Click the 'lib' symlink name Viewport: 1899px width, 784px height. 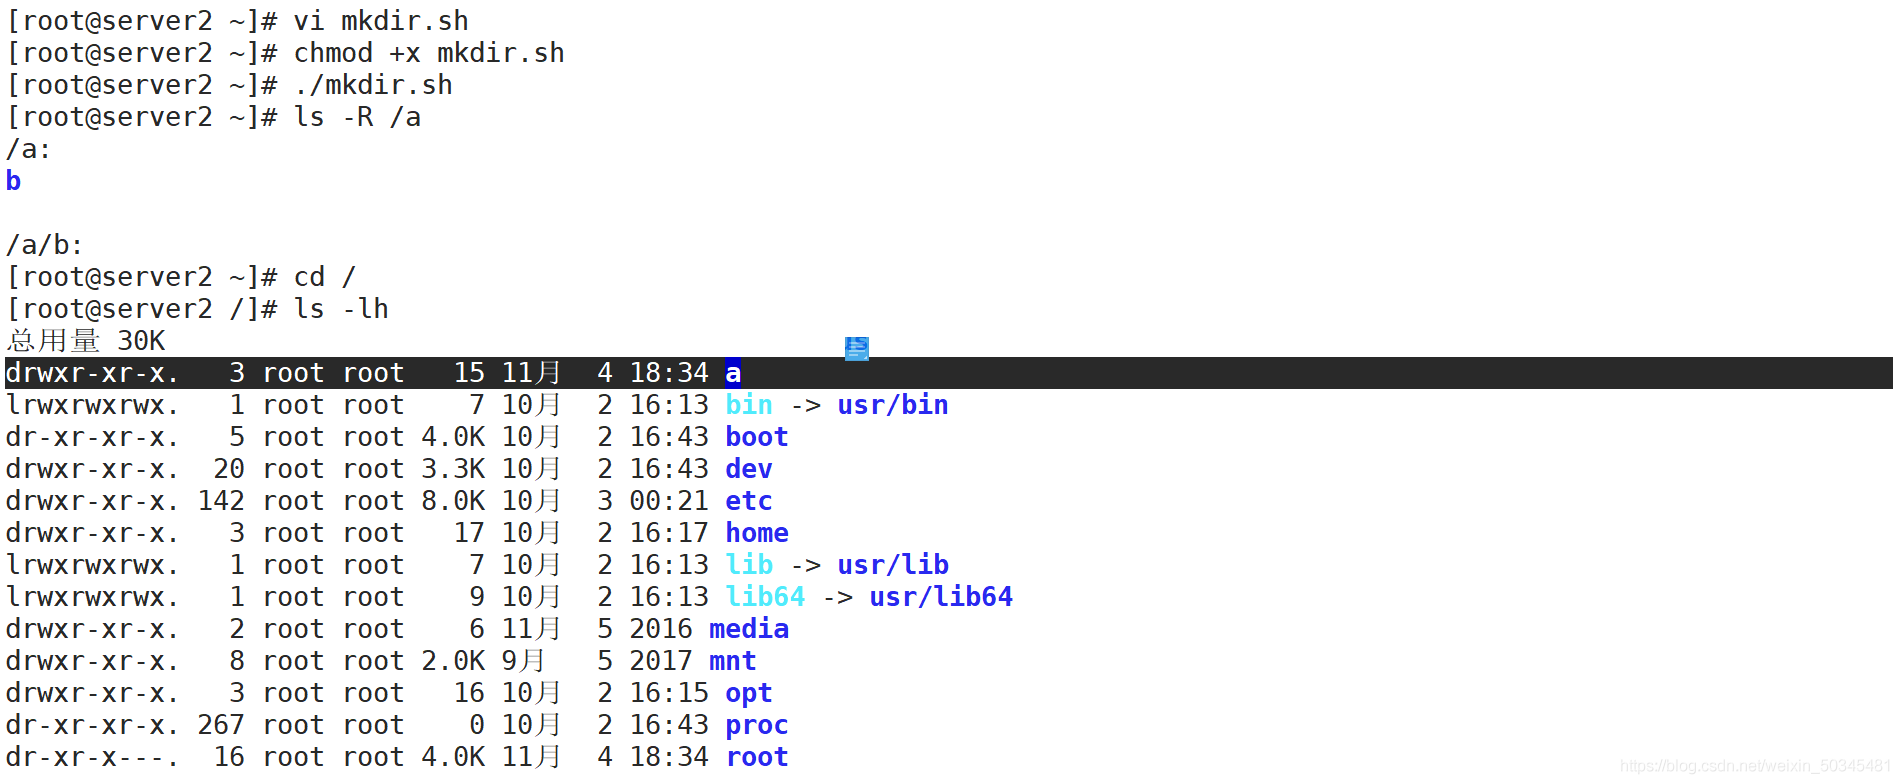click(749, 565)
